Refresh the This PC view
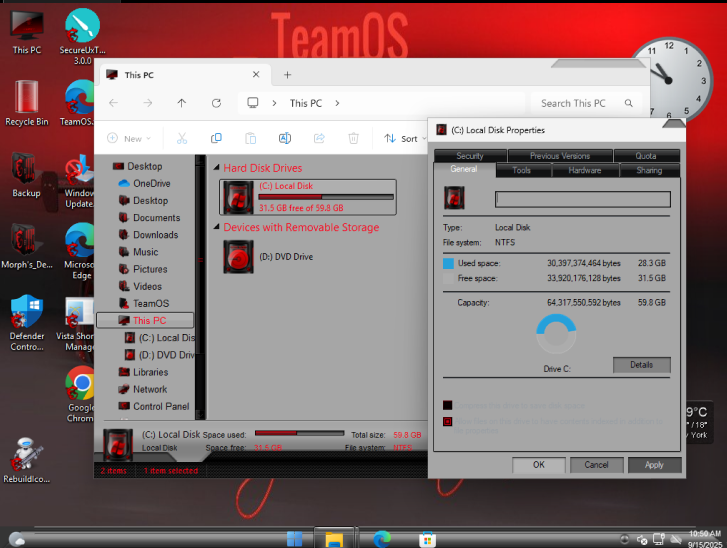 pos(216,103)
